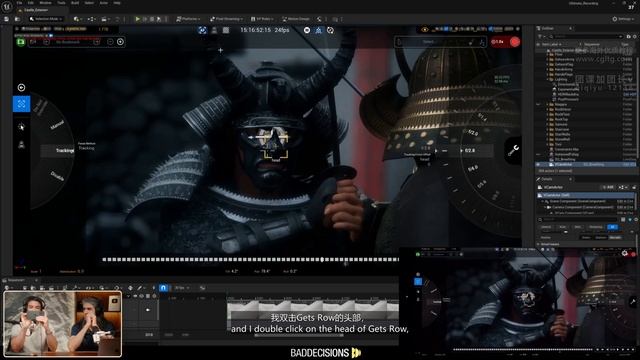Select the General filter button in Details

(x=546, y=227)
